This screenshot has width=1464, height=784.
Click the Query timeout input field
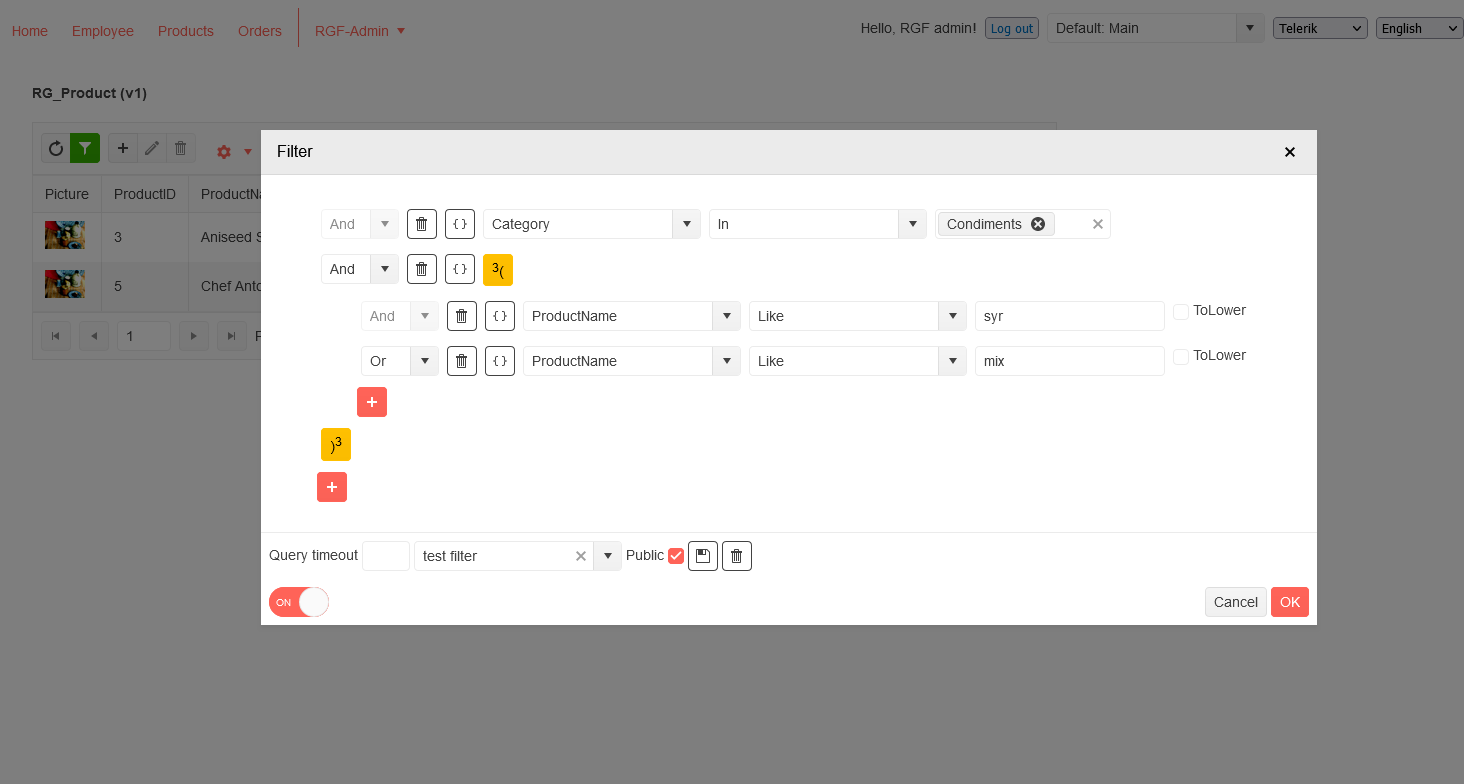pyautogui.click(x=385, y=556)
